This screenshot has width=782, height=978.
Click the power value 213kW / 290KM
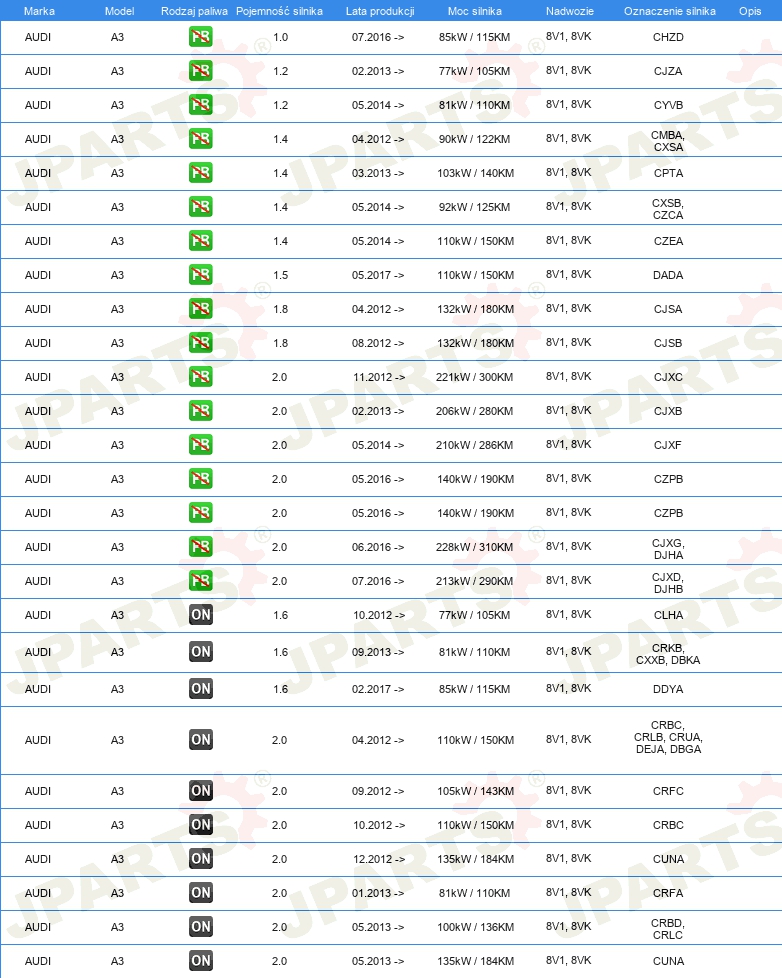pos(475,581)
